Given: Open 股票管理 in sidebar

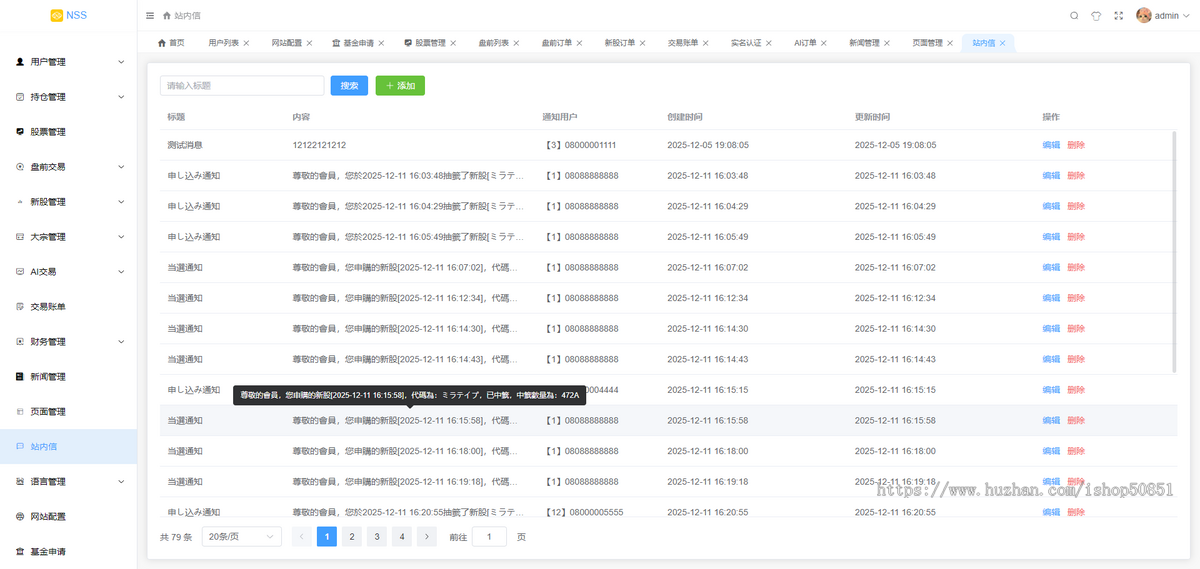Looking at the screenshot, I should (68, 132).
